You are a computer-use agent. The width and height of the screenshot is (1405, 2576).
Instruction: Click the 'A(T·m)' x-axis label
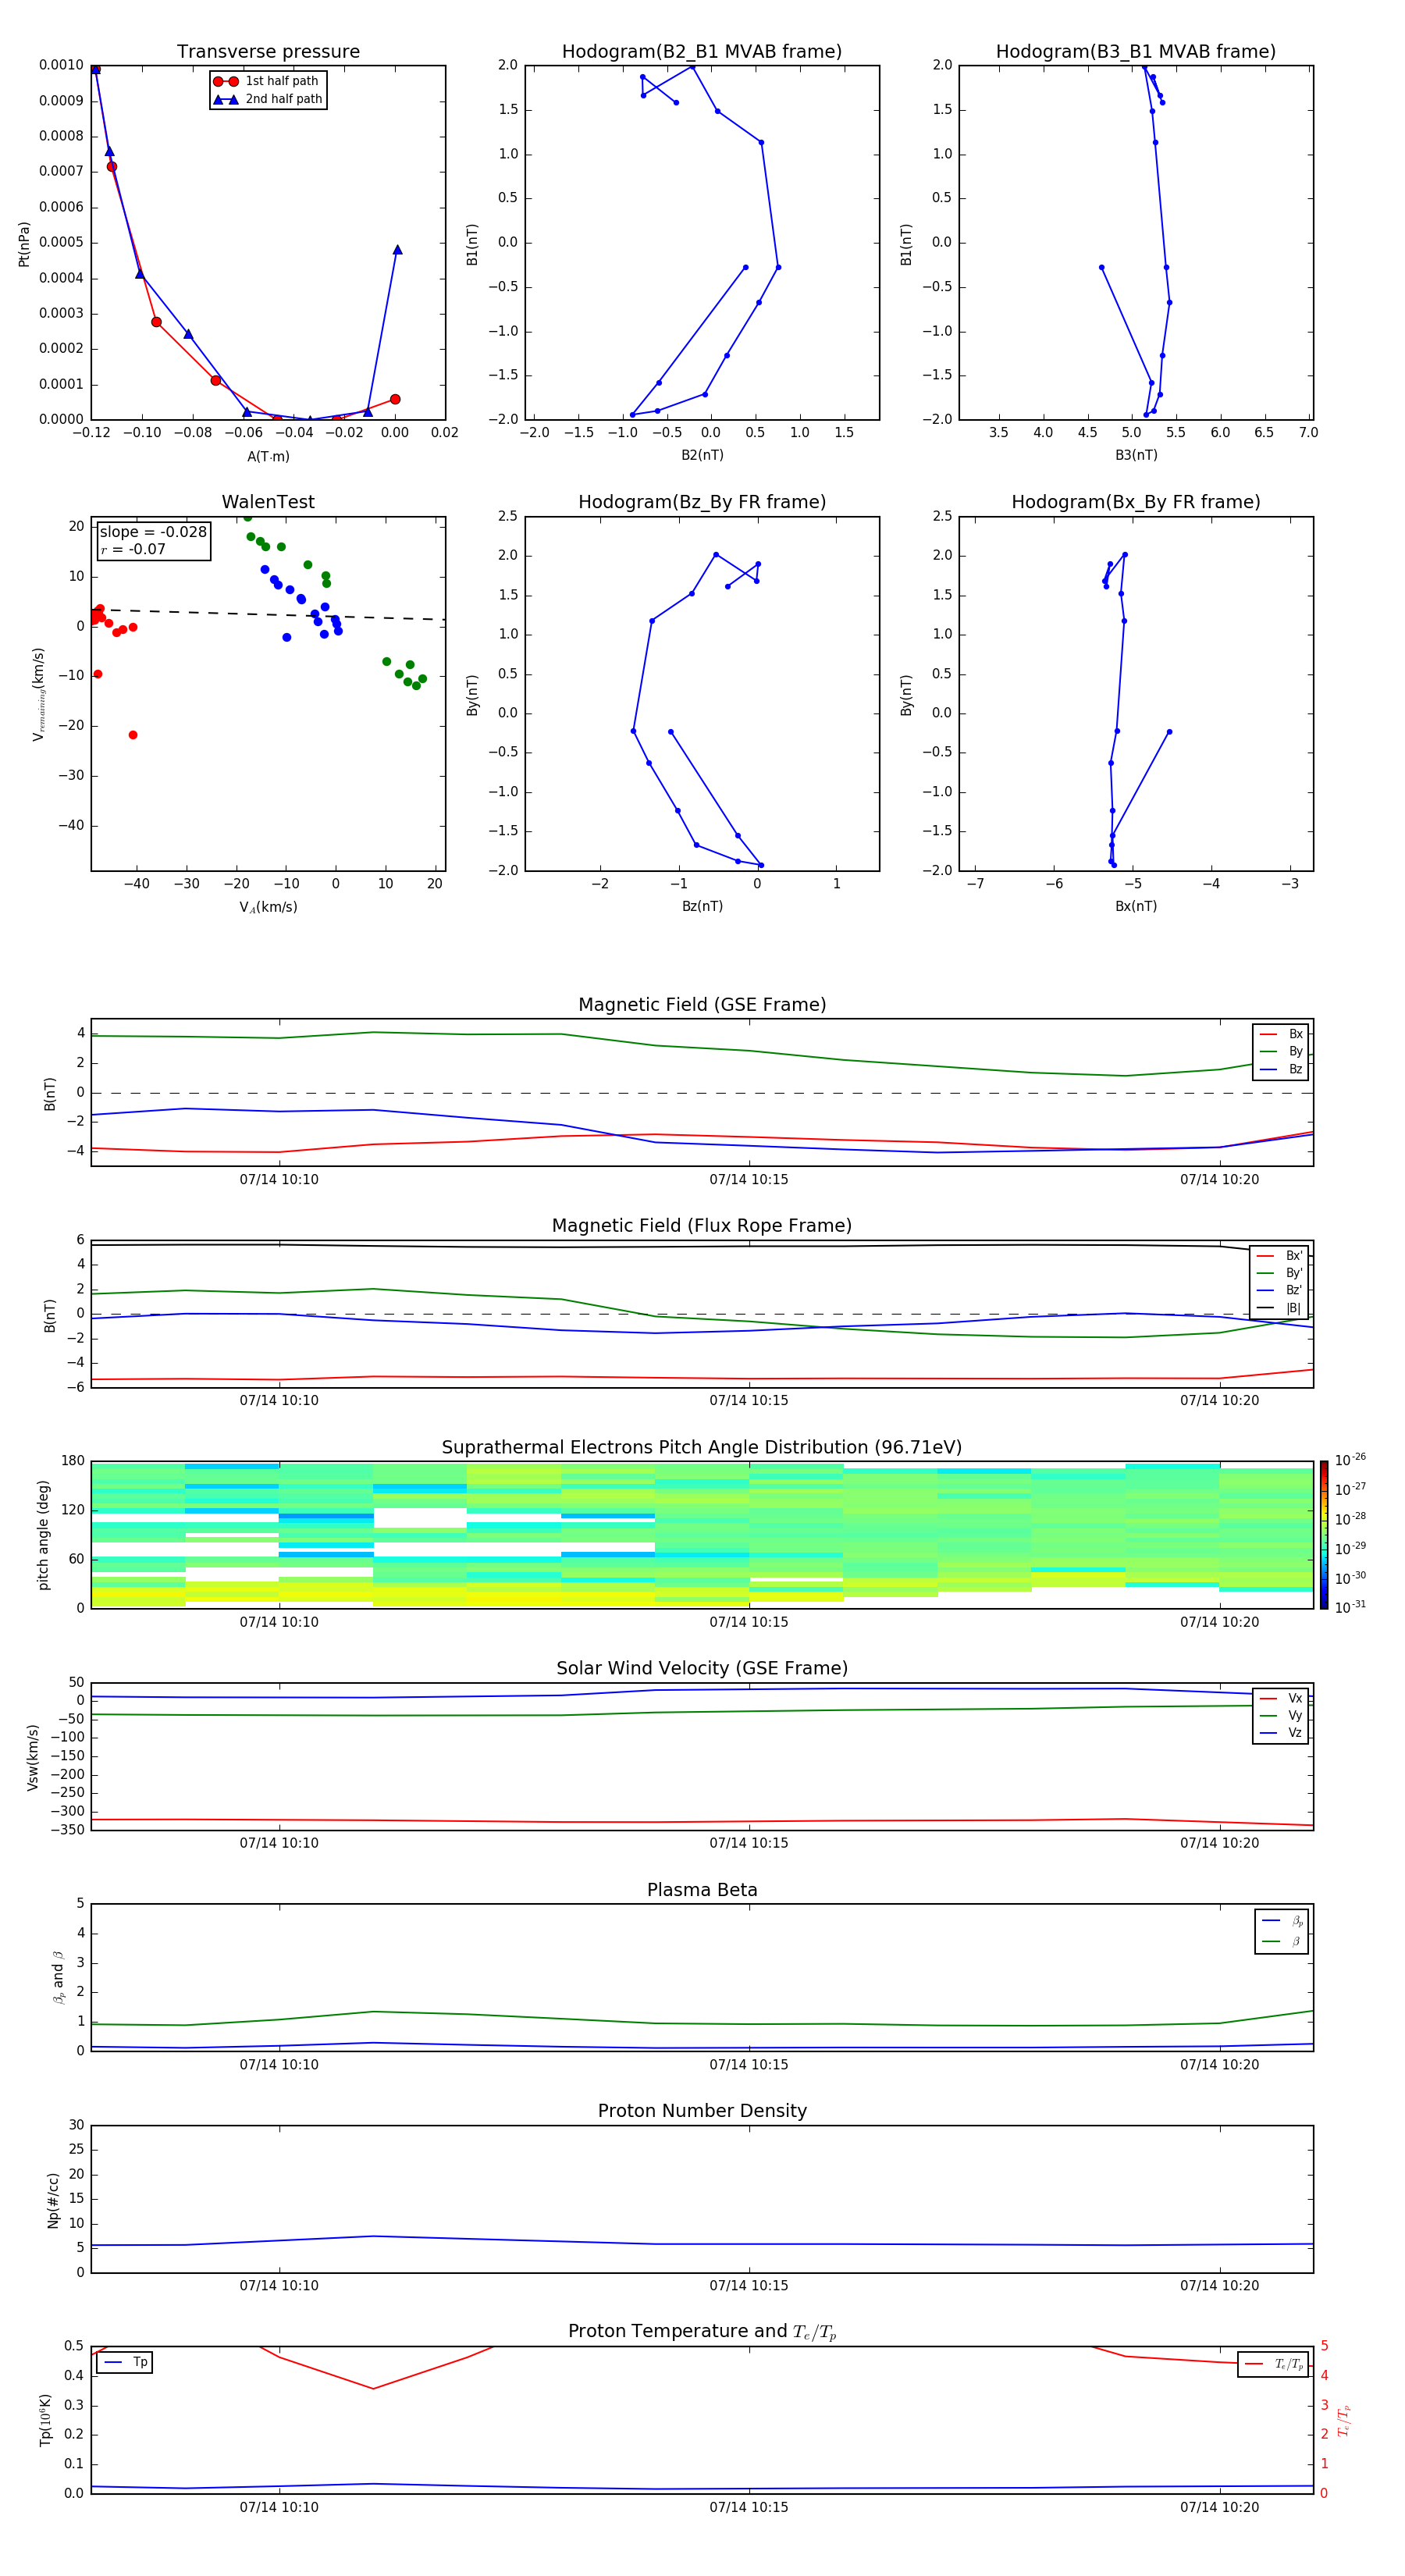(268, 456)
